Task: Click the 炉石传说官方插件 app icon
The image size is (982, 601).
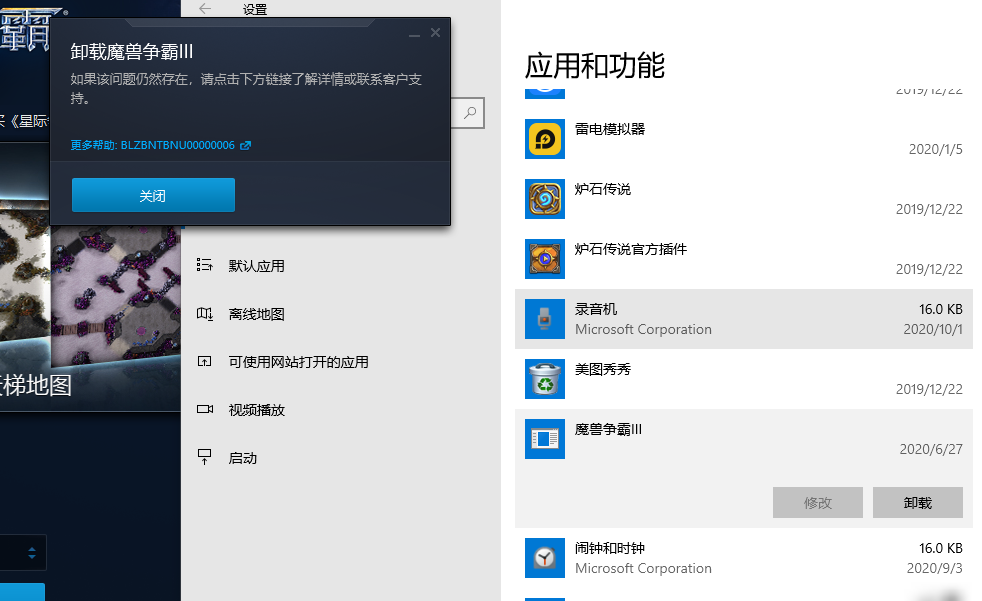Action: point(545,259)
